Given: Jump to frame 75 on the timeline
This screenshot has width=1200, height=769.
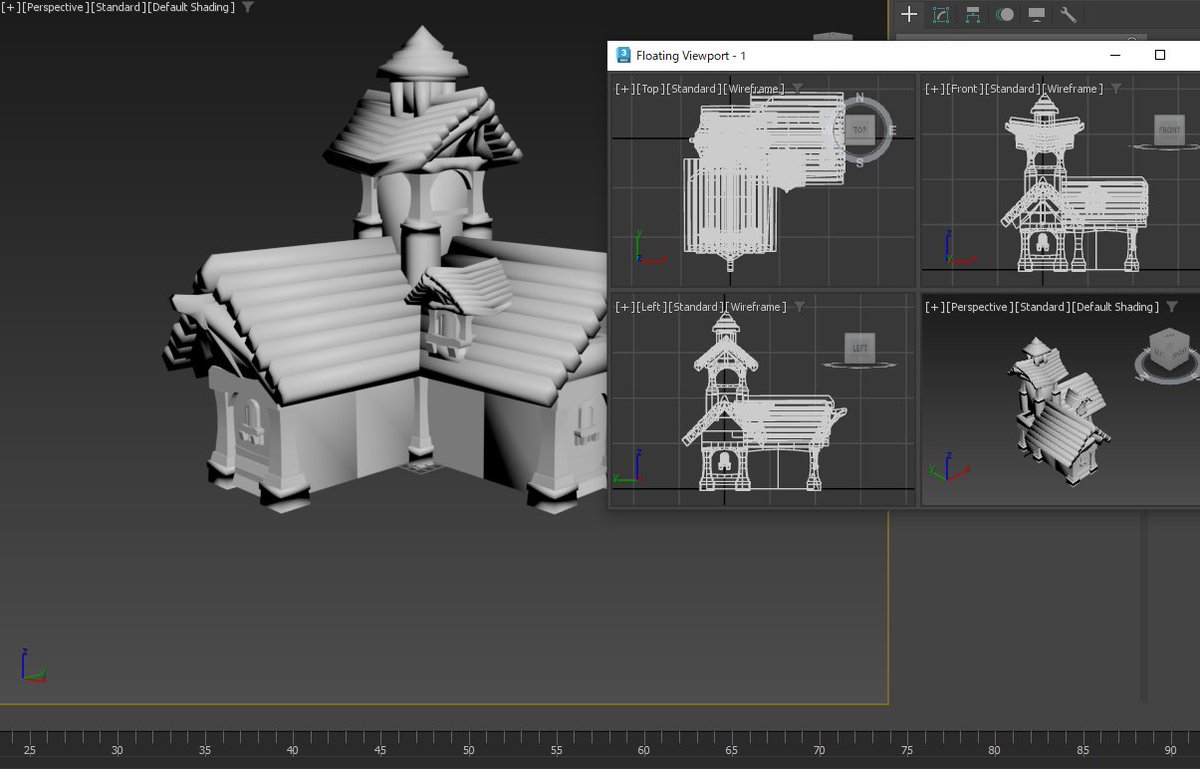Looking at the screenshot, I should tap(907, 750).
